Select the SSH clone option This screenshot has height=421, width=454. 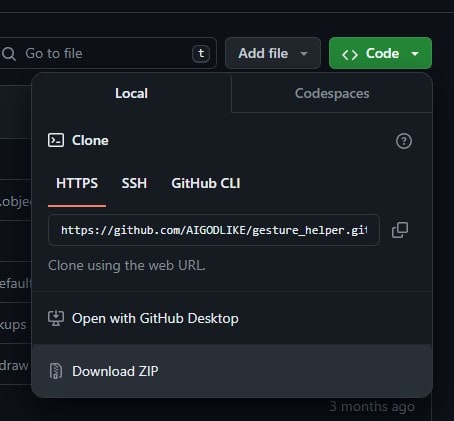134,183
